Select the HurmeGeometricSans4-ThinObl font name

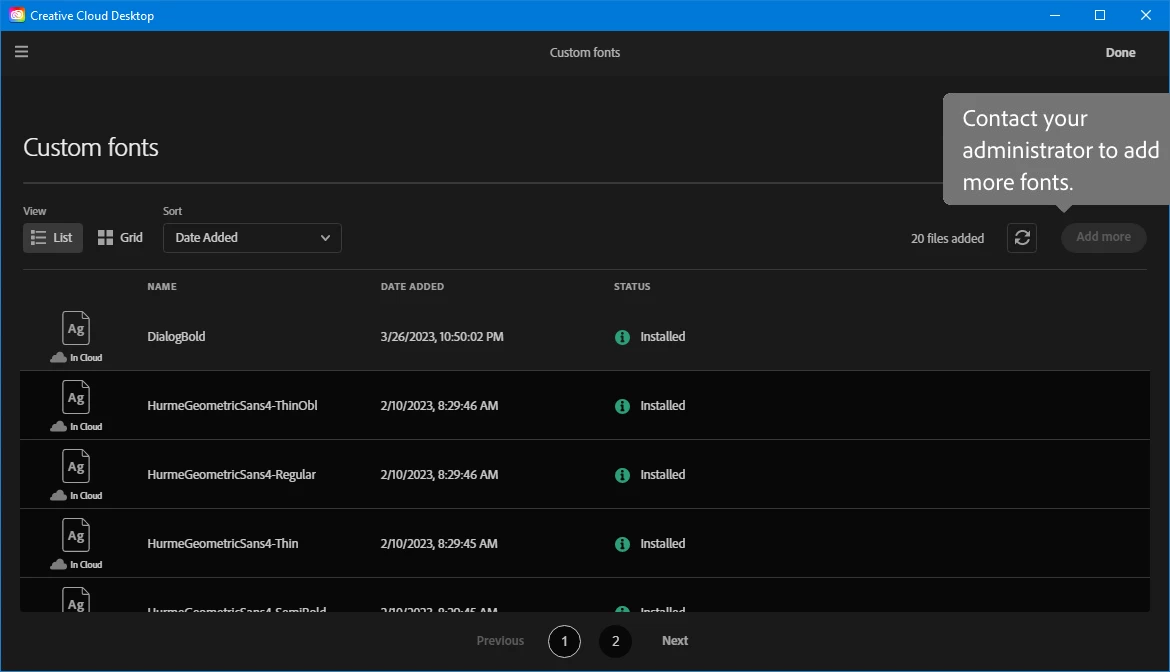[232, 406]
